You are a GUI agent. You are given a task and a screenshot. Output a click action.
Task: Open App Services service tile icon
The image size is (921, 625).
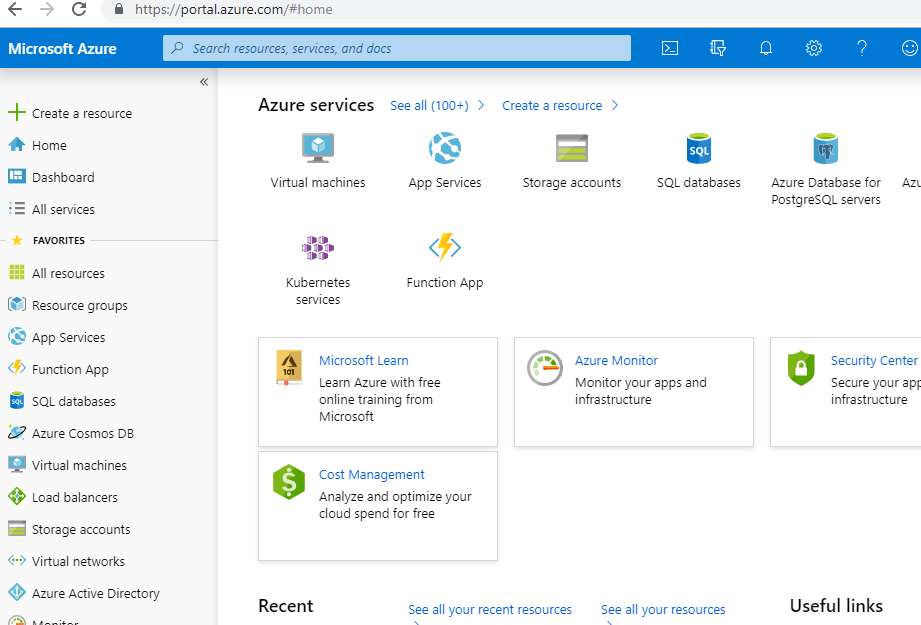[445, 148]
